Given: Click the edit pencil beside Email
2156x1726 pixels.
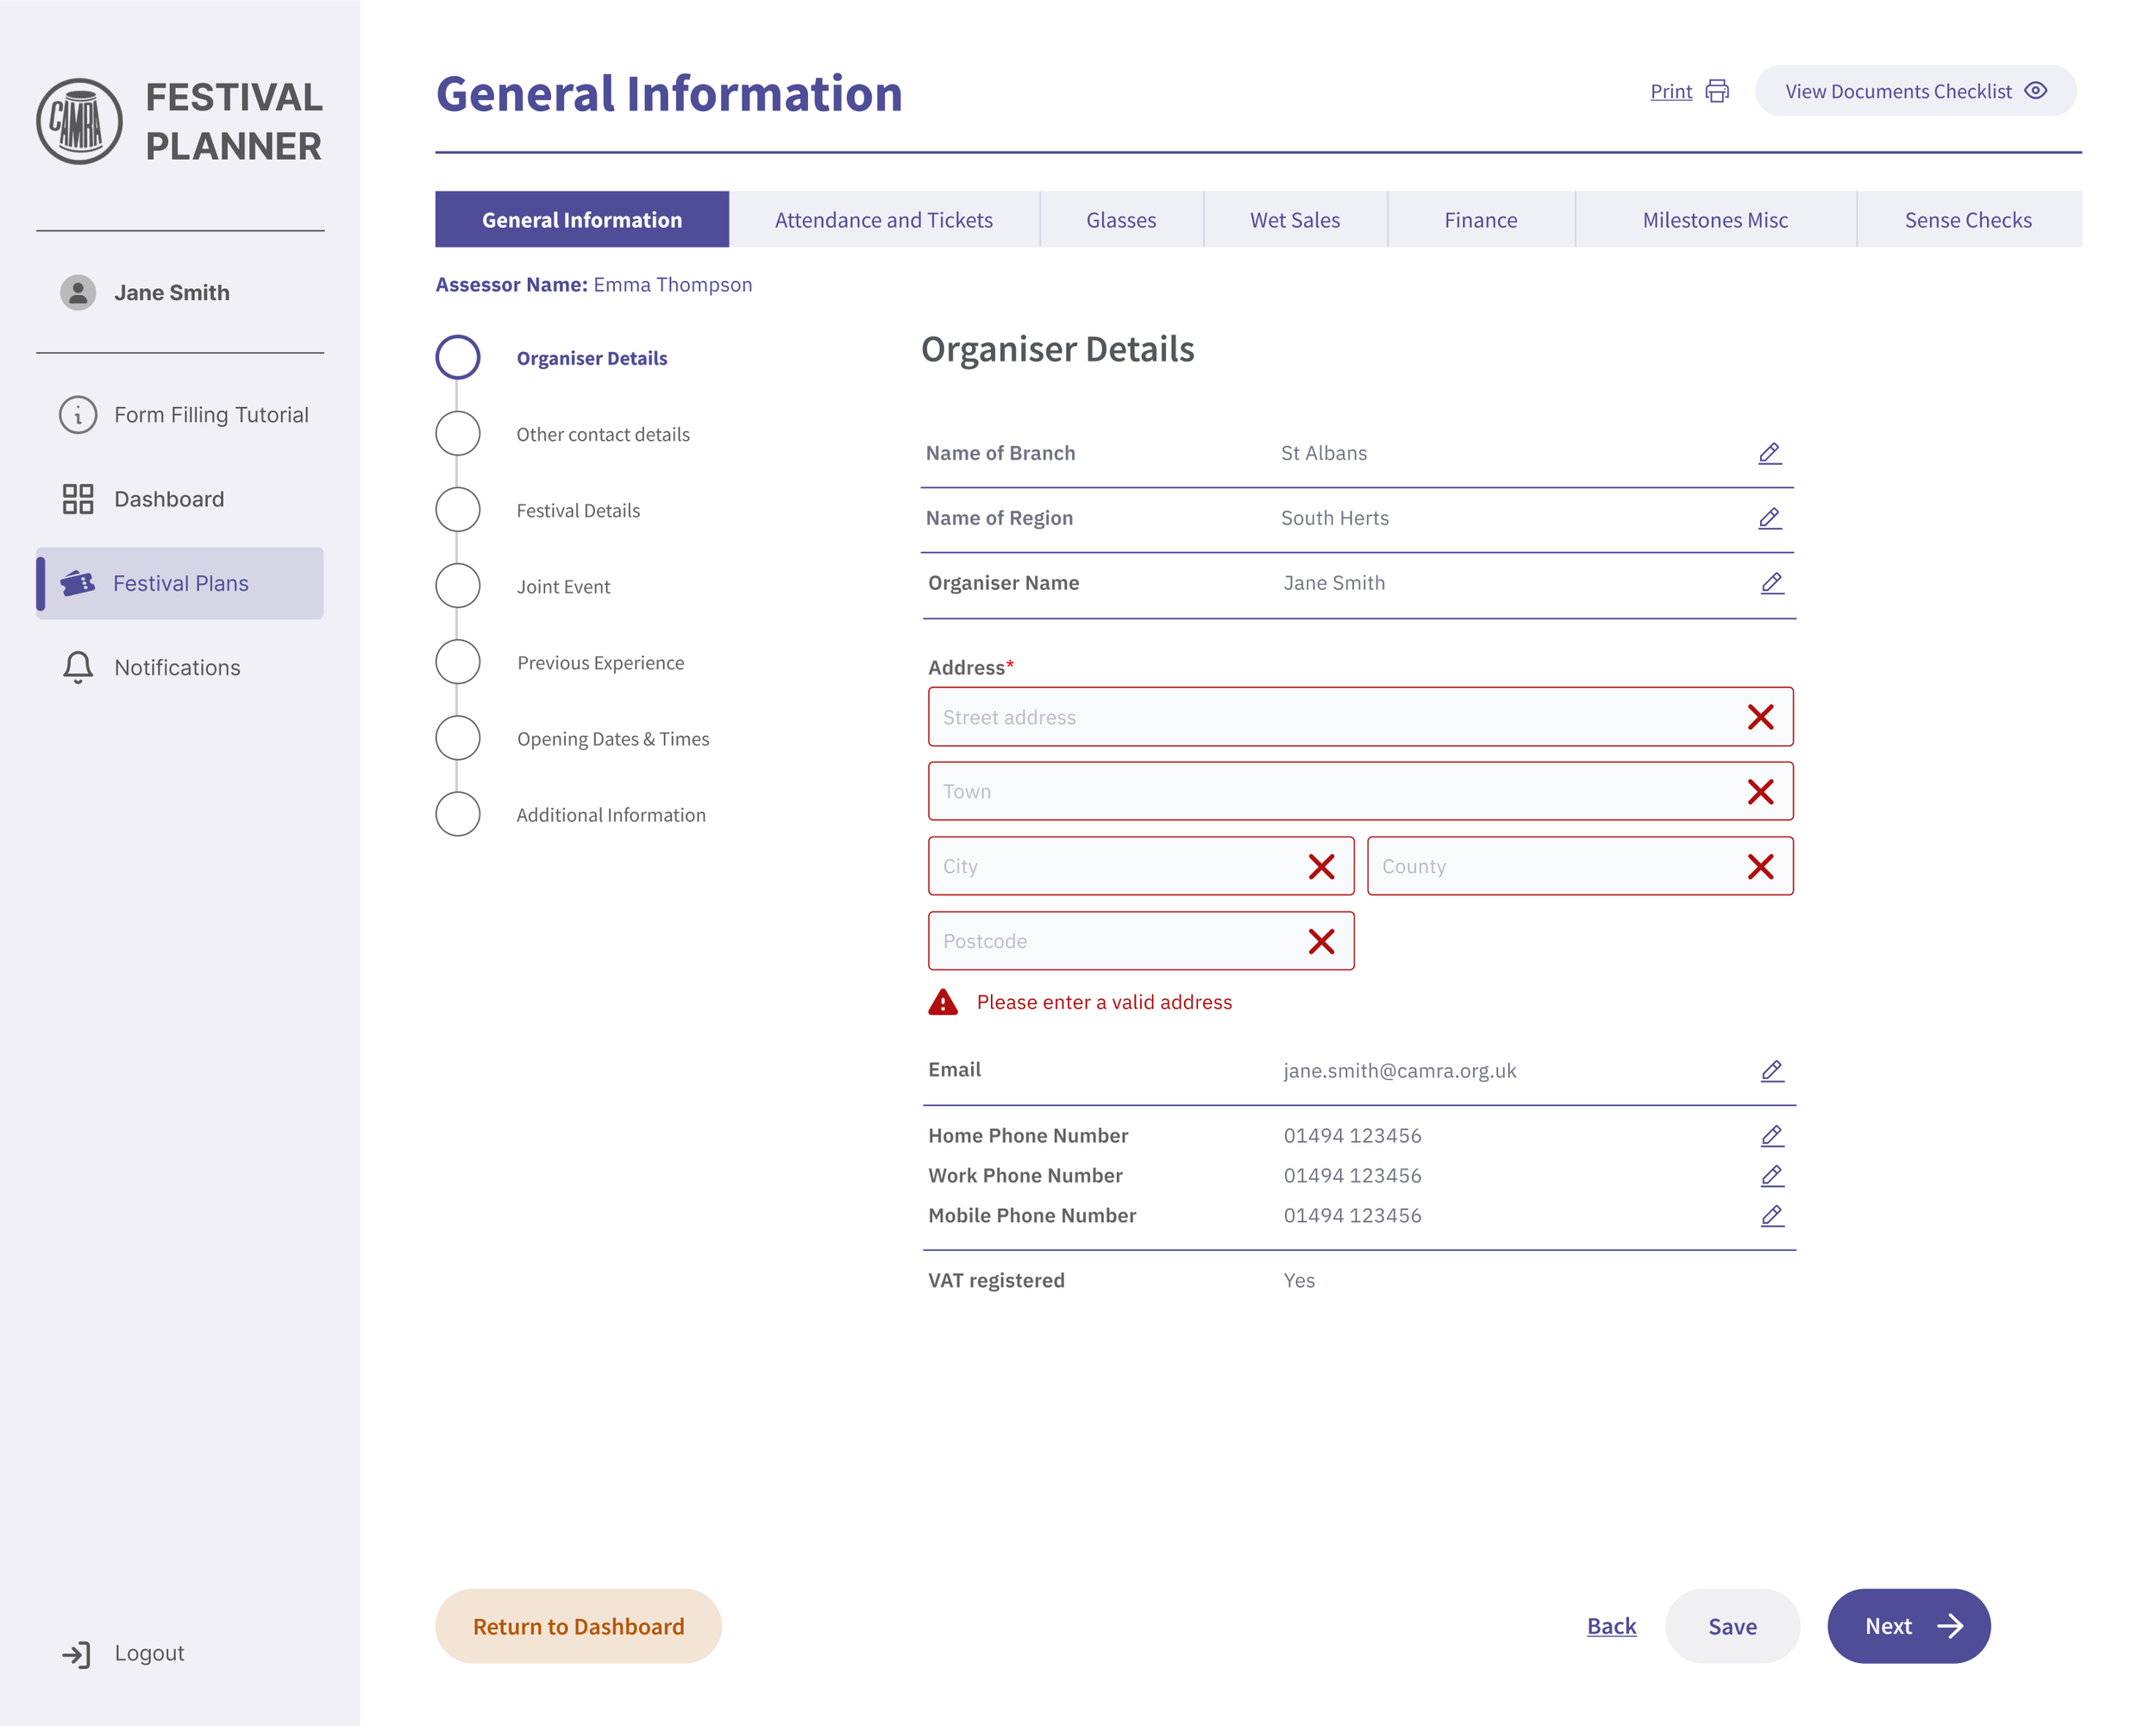Looking at the screenshot, I should [1771, 1071].
